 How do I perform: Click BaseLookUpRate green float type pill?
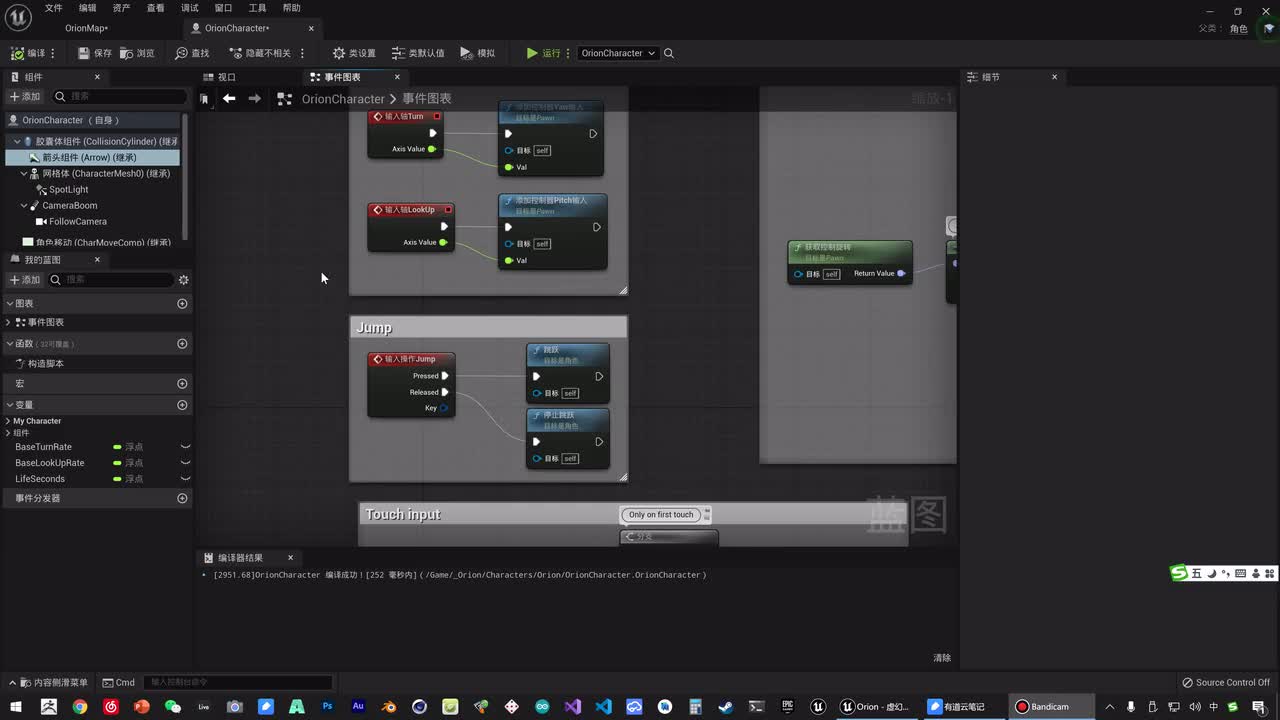coord(118,463)
